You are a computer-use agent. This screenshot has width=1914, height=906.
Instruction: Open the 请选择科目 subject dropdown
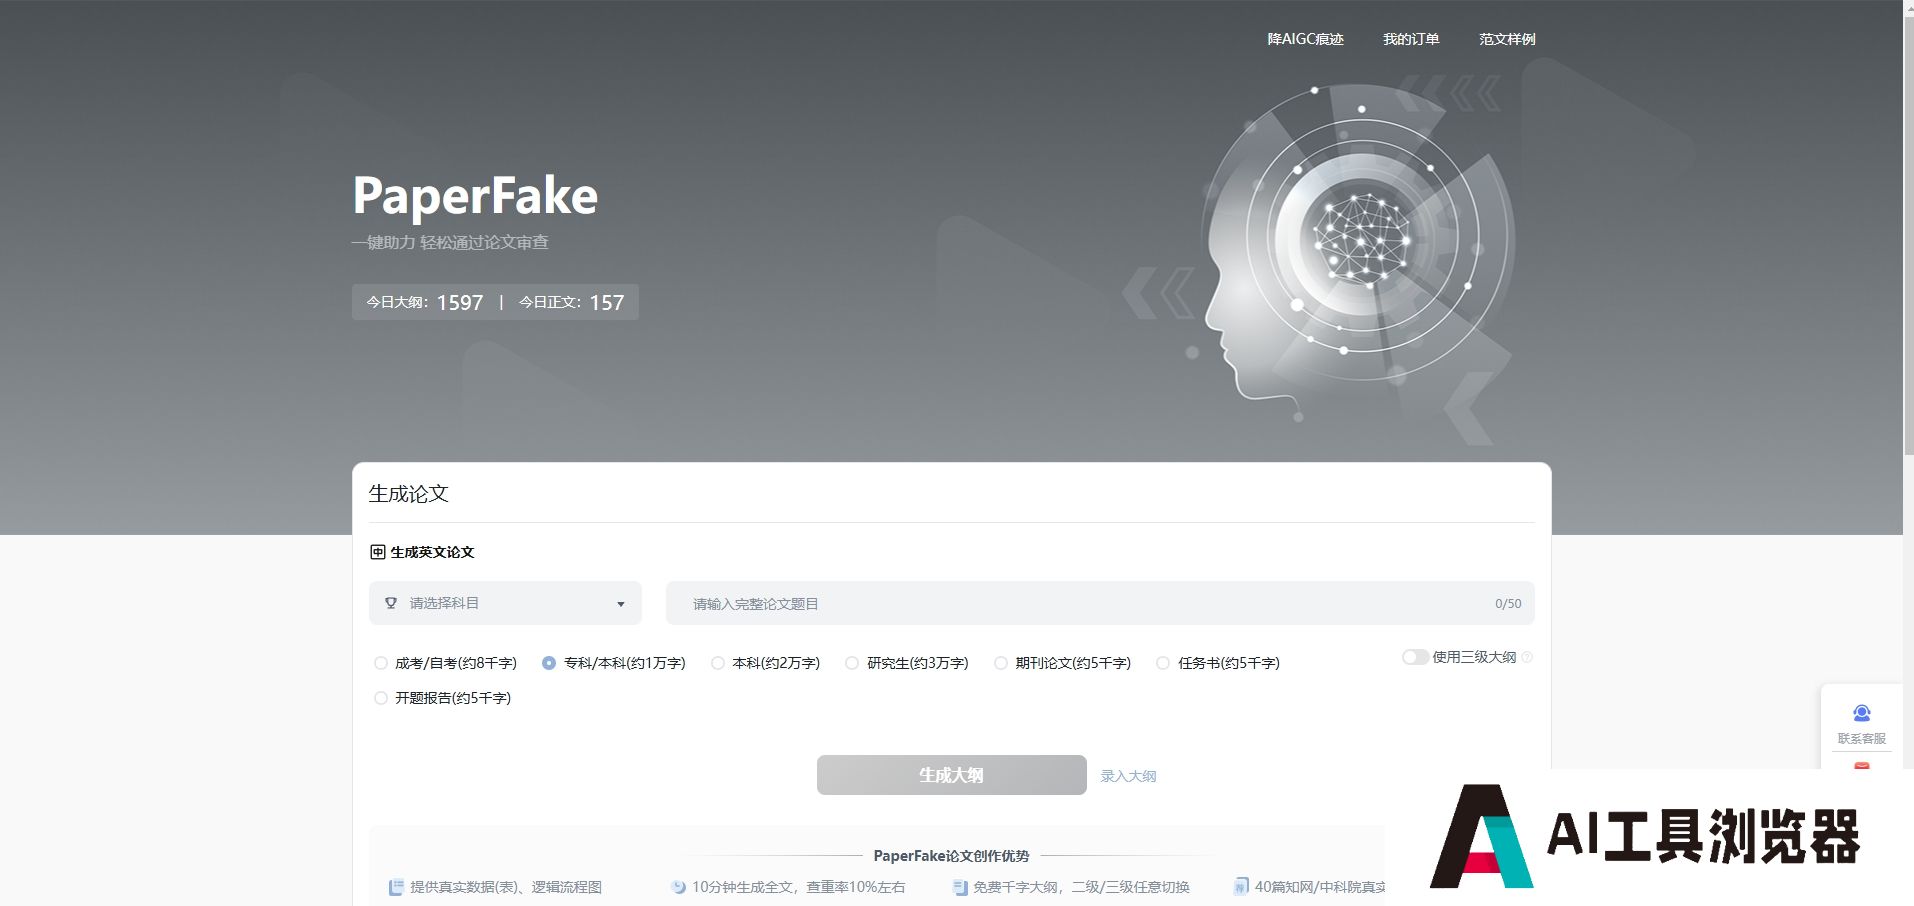coord(505,603)
